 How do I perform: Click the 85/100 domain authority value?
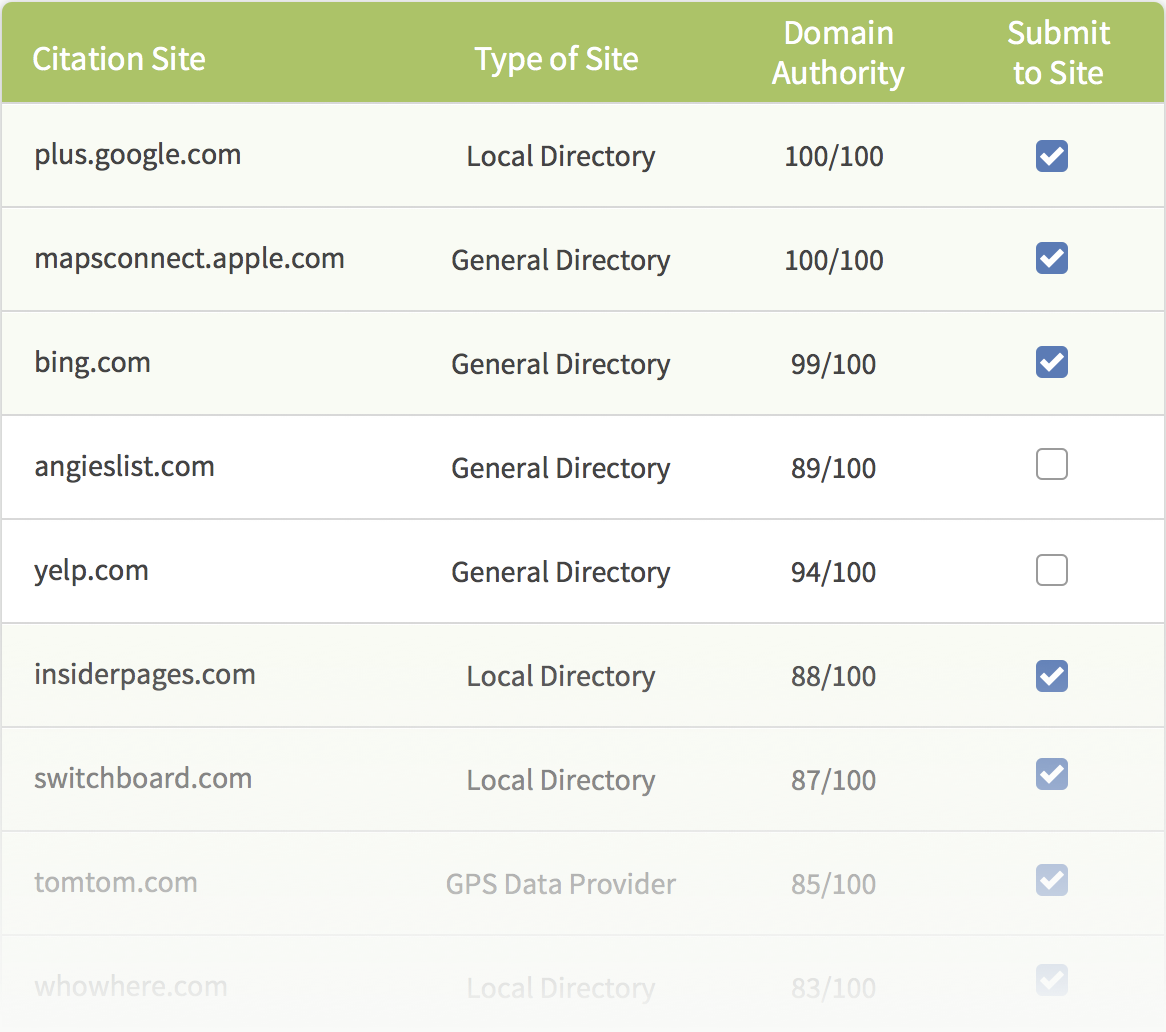[833, 885]
